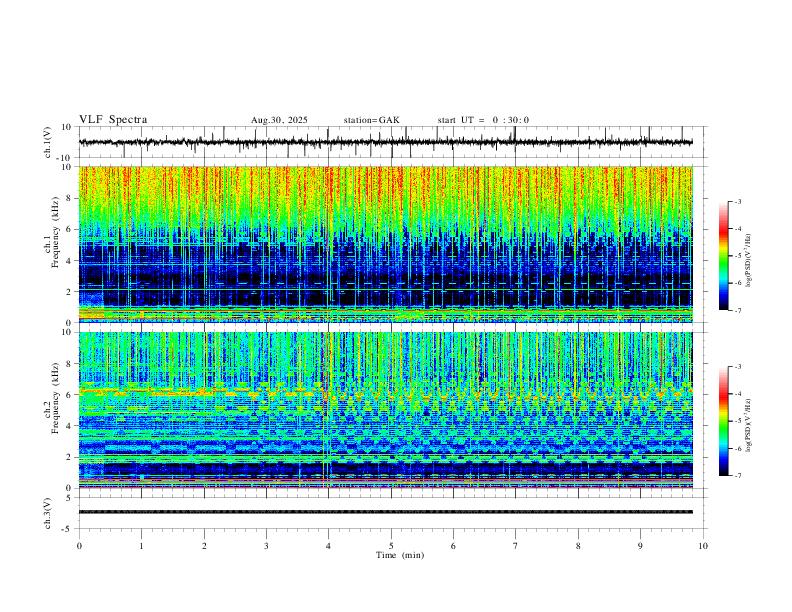The height and width of the screenshot is (612, 792).
Task: Click the "8" kHz tick on ch.1 frequency axis
Action: click(70, 198)
